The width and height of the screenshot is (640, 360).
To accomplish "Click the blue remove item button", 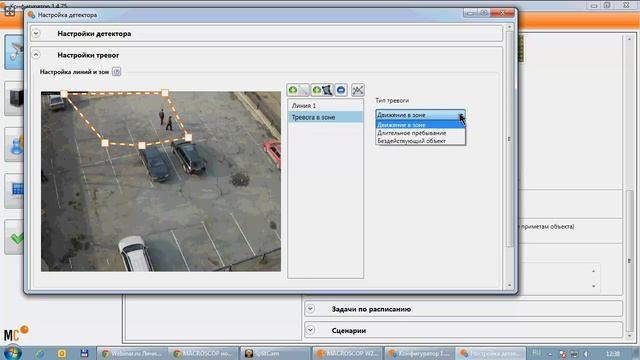I will pos(341,90).
